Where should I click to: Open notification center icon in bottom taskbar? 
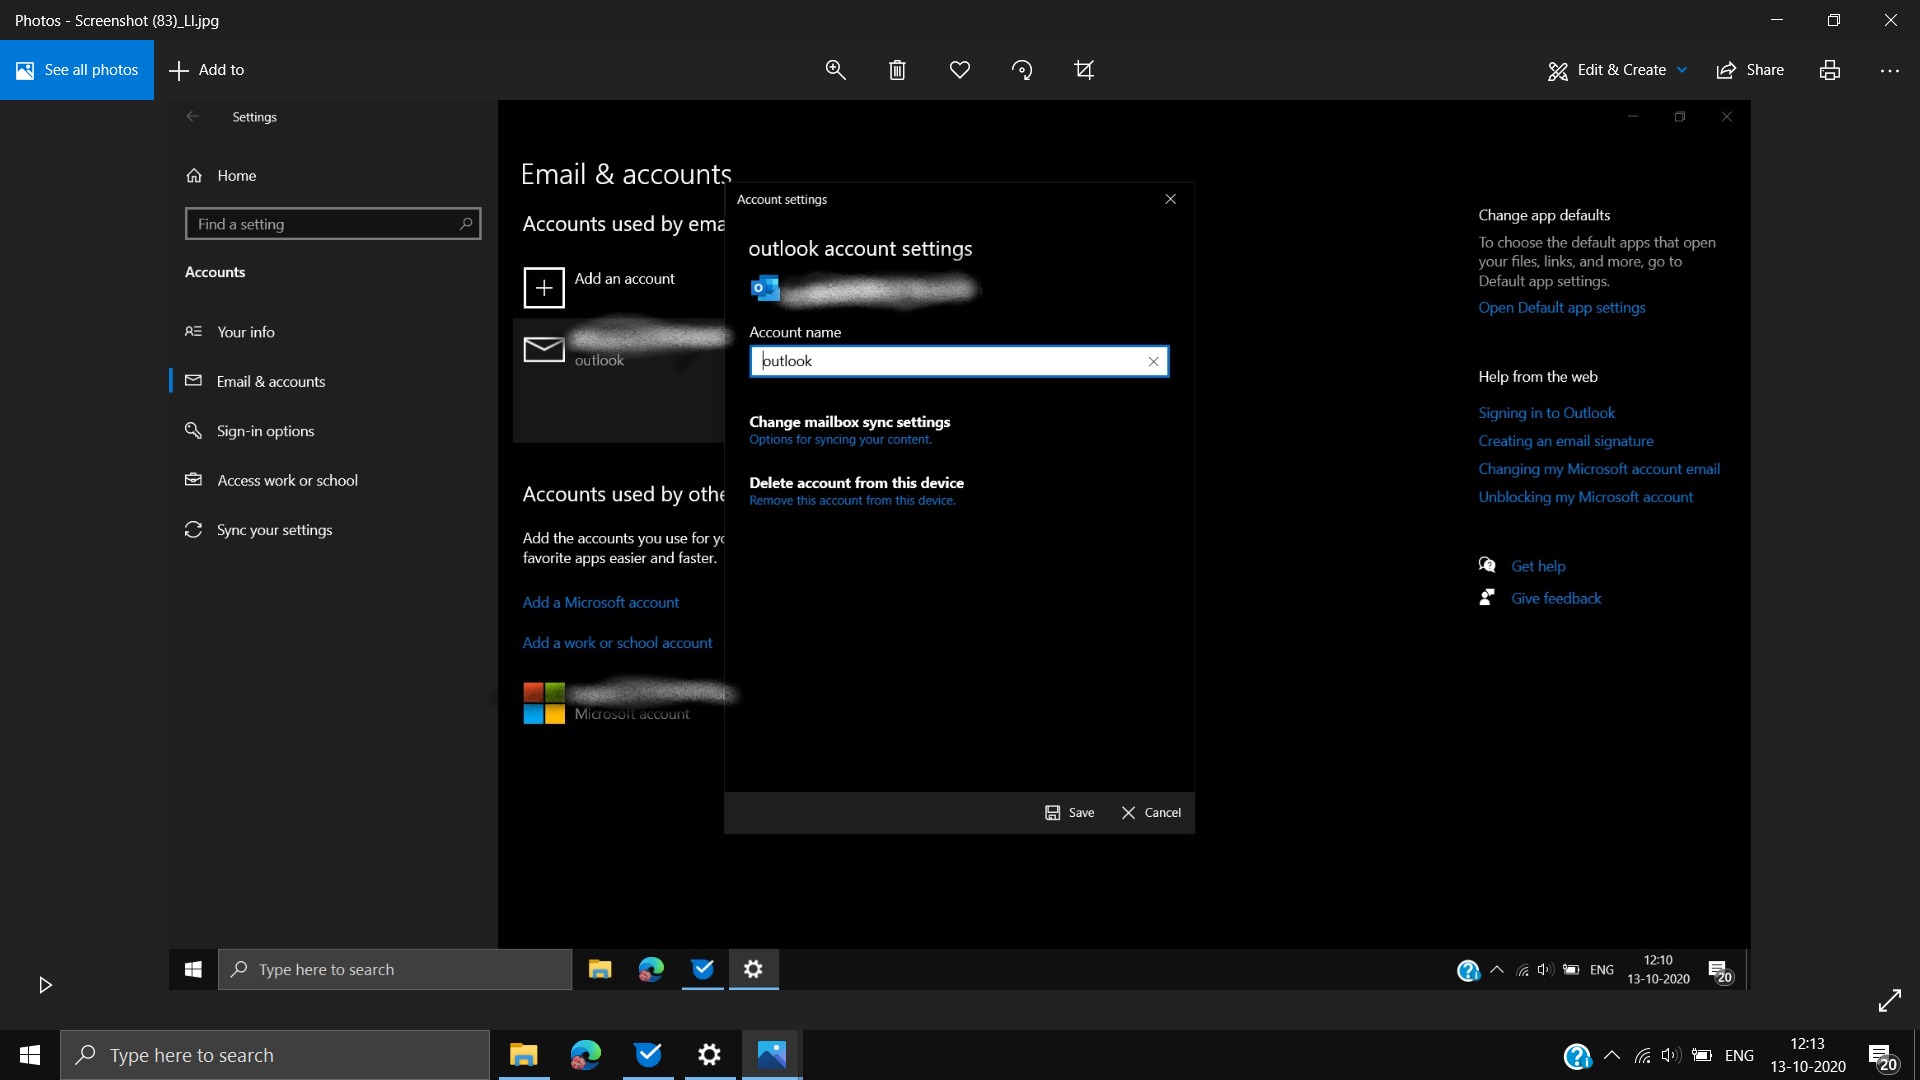pyautogui.click(x=1882, y=1056)
